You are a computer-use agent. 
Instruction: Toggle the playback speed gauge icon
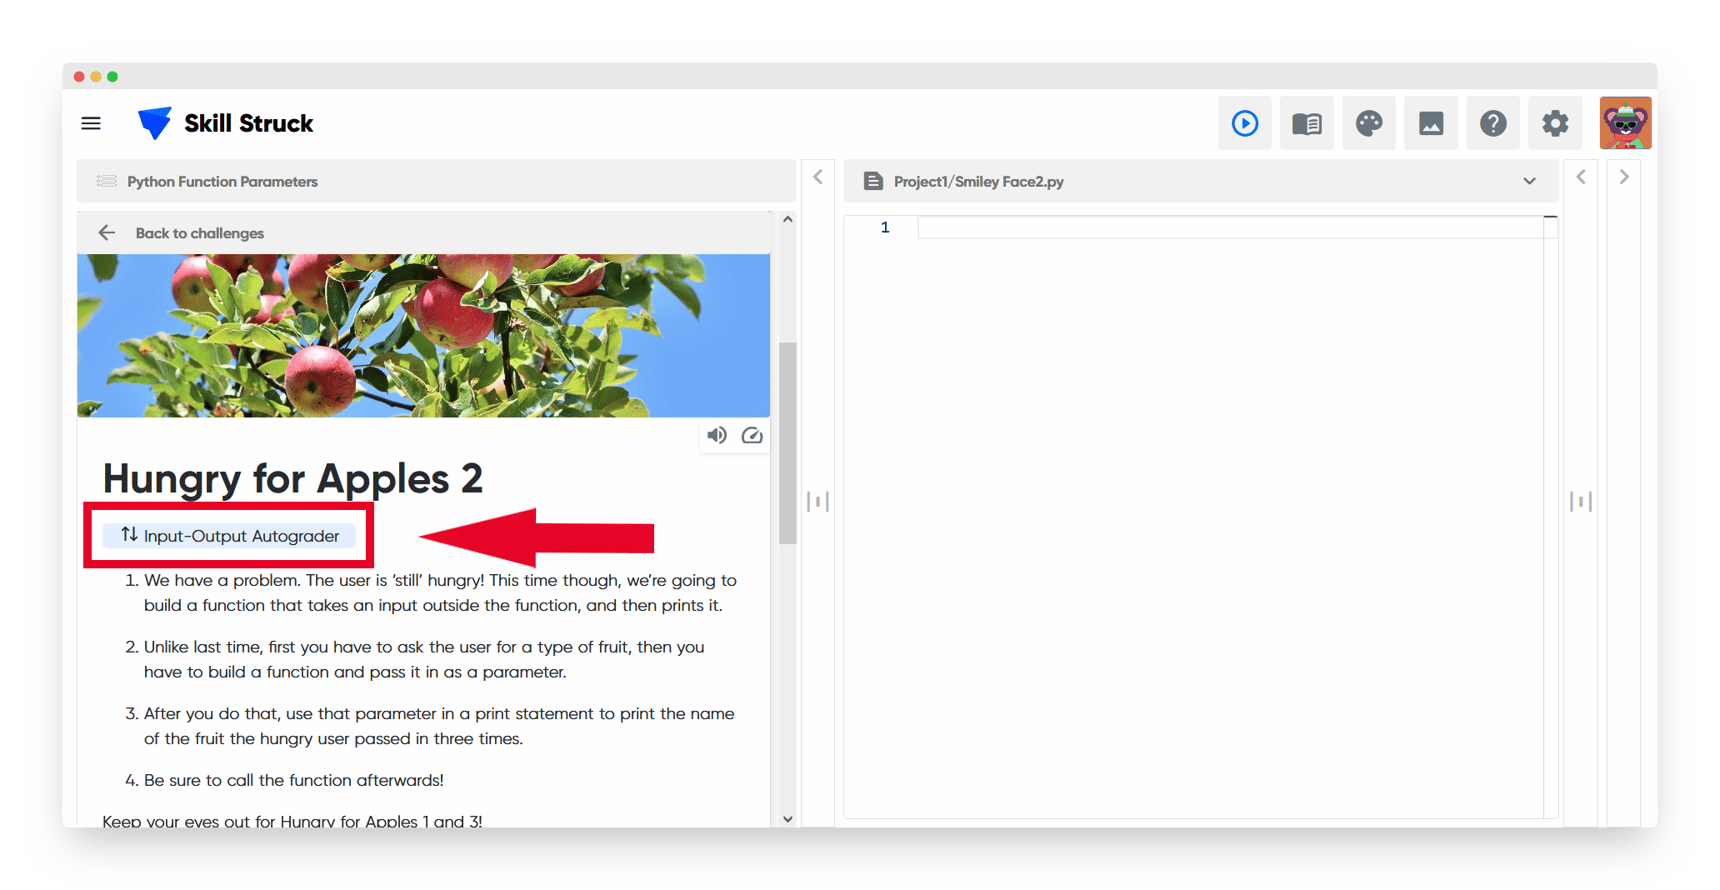click(752, 435)
